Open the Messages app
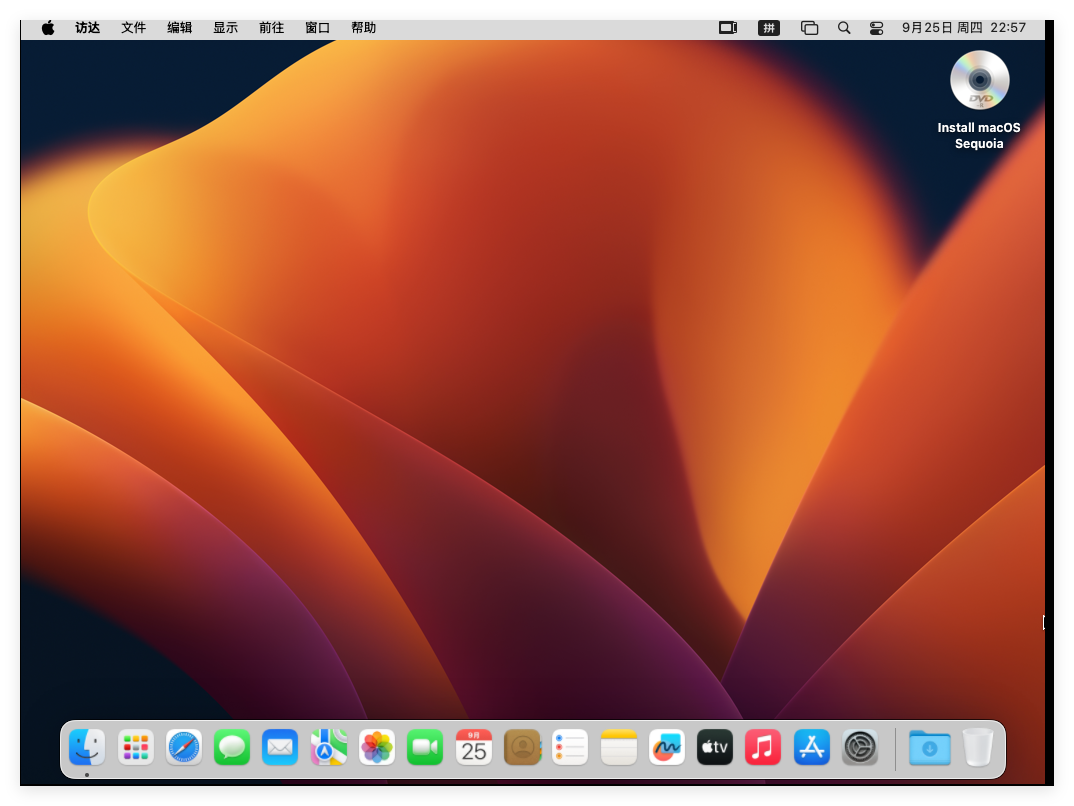 tap(232, 747)
